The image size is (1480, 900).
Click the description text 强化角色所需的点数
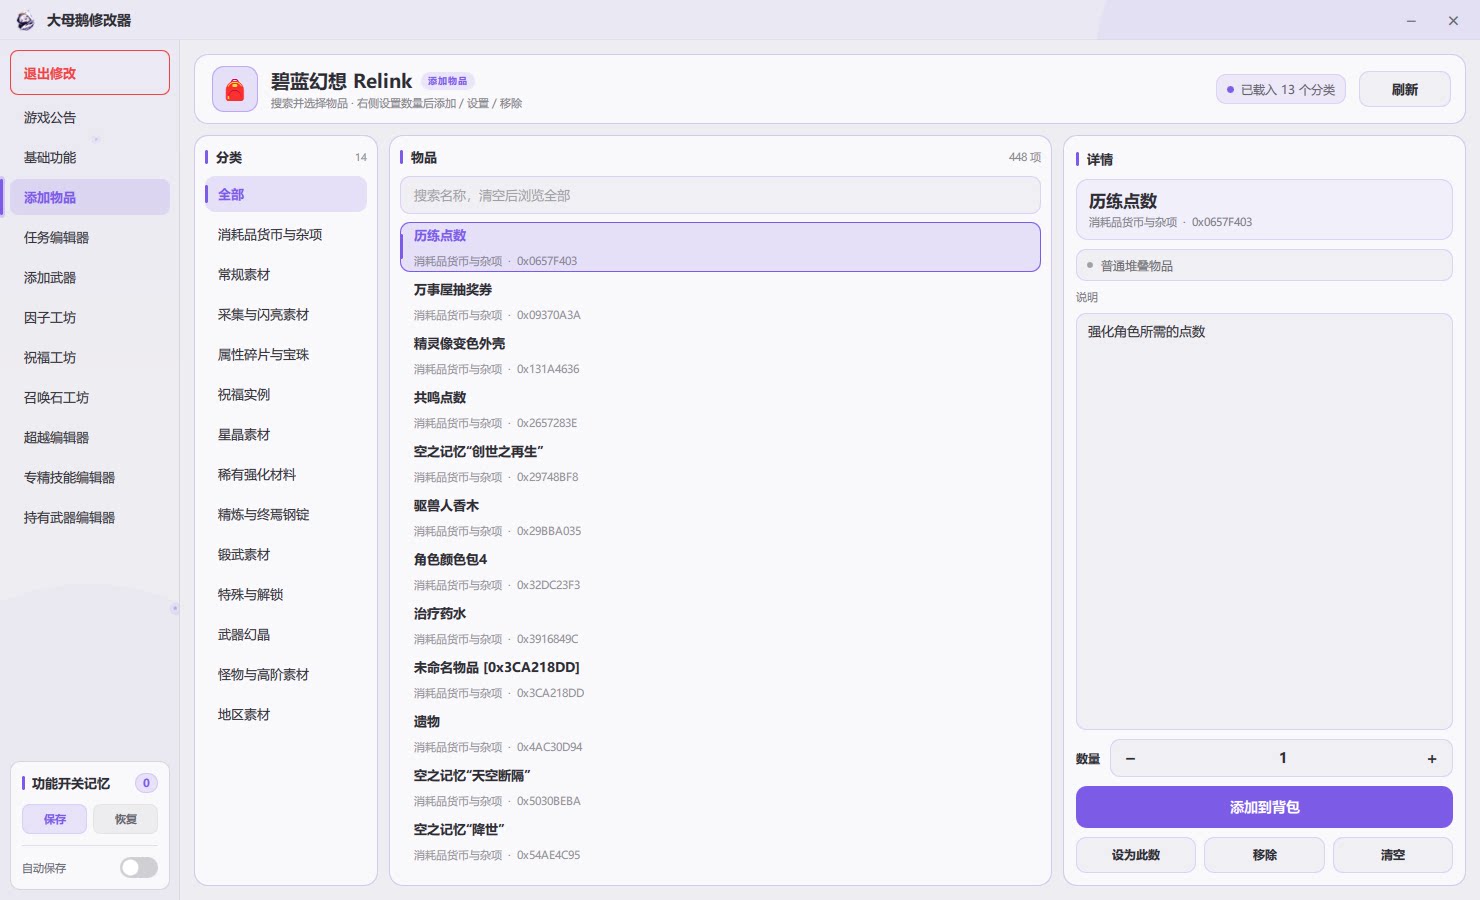tap(1146, 332)
